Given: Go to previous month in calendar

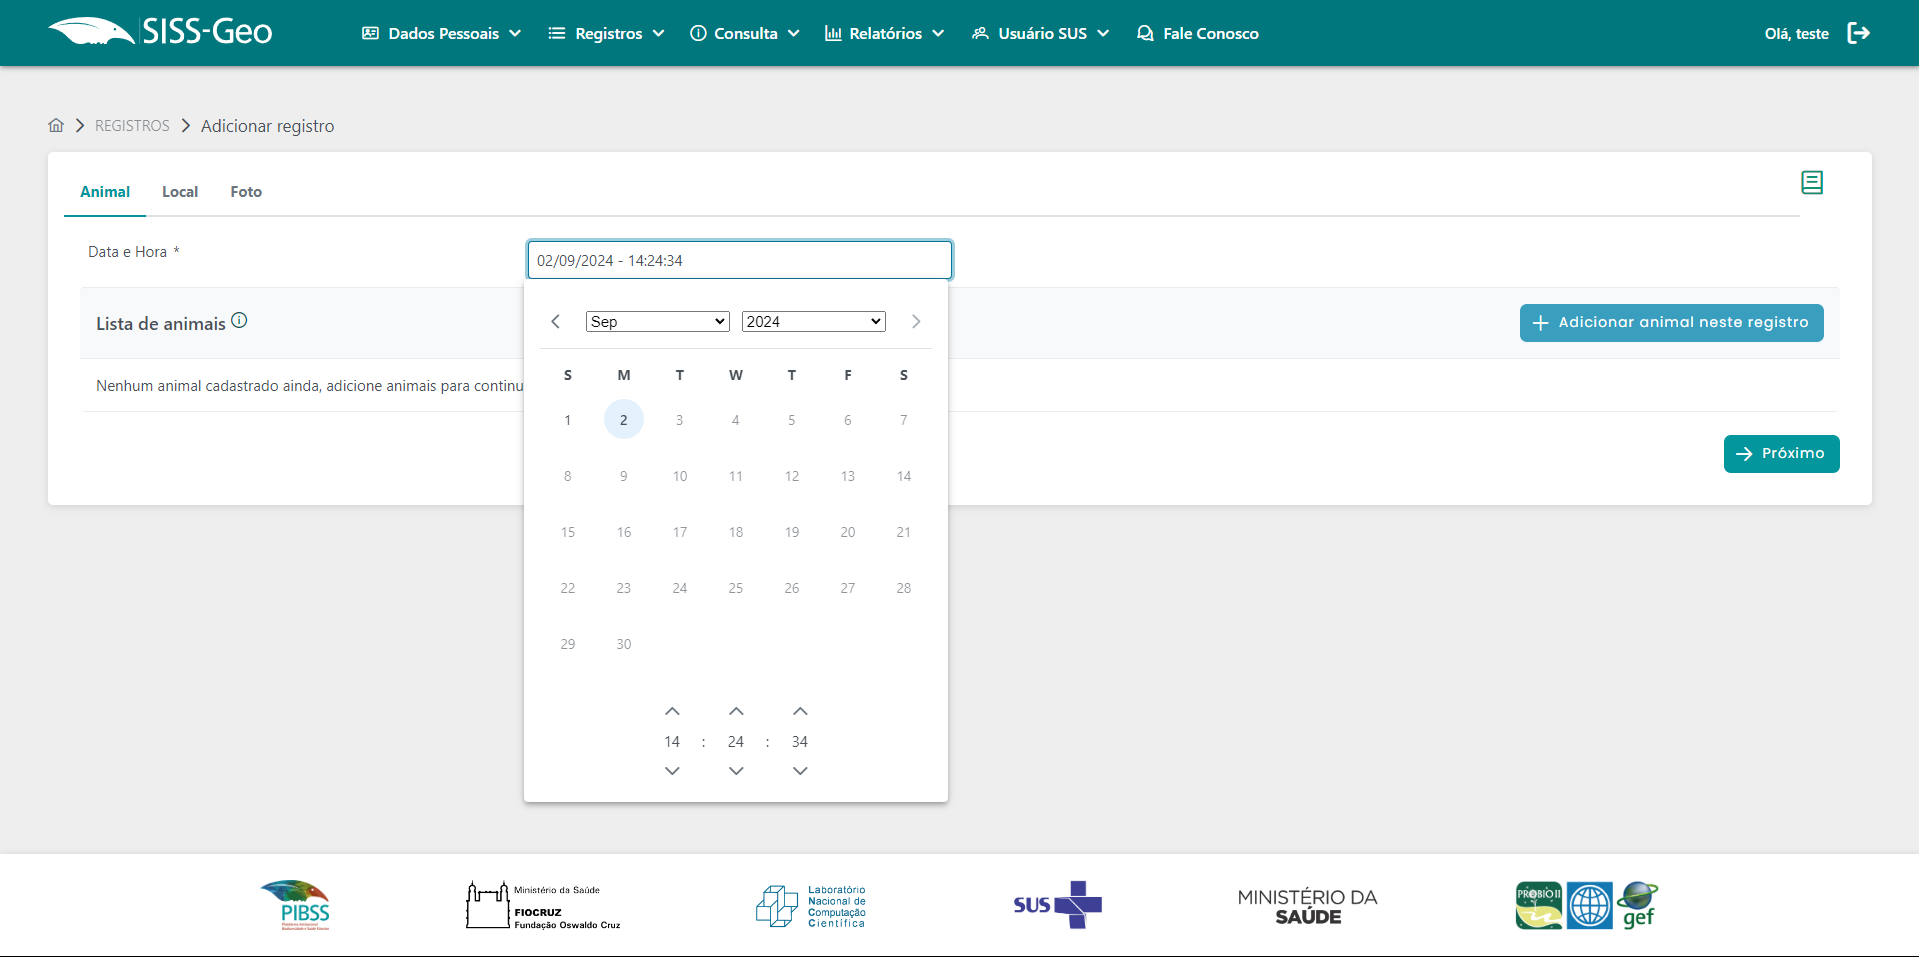Looking at the screenshot, I should (556, 321).
